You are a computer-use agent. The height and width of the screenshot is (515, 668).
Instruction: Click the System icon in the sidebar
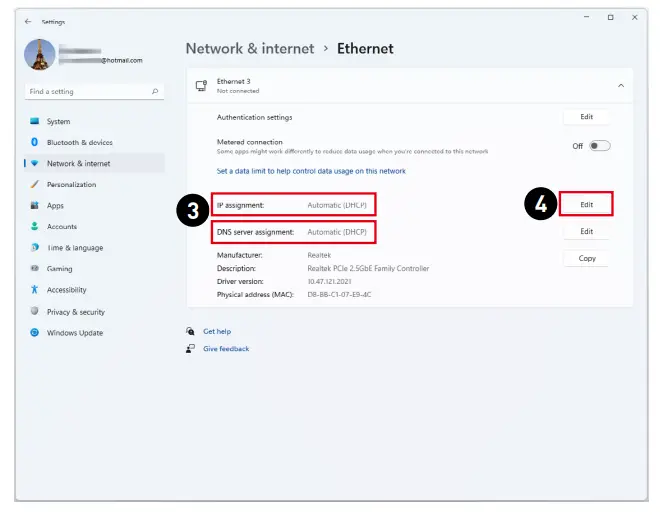(35, 122)
